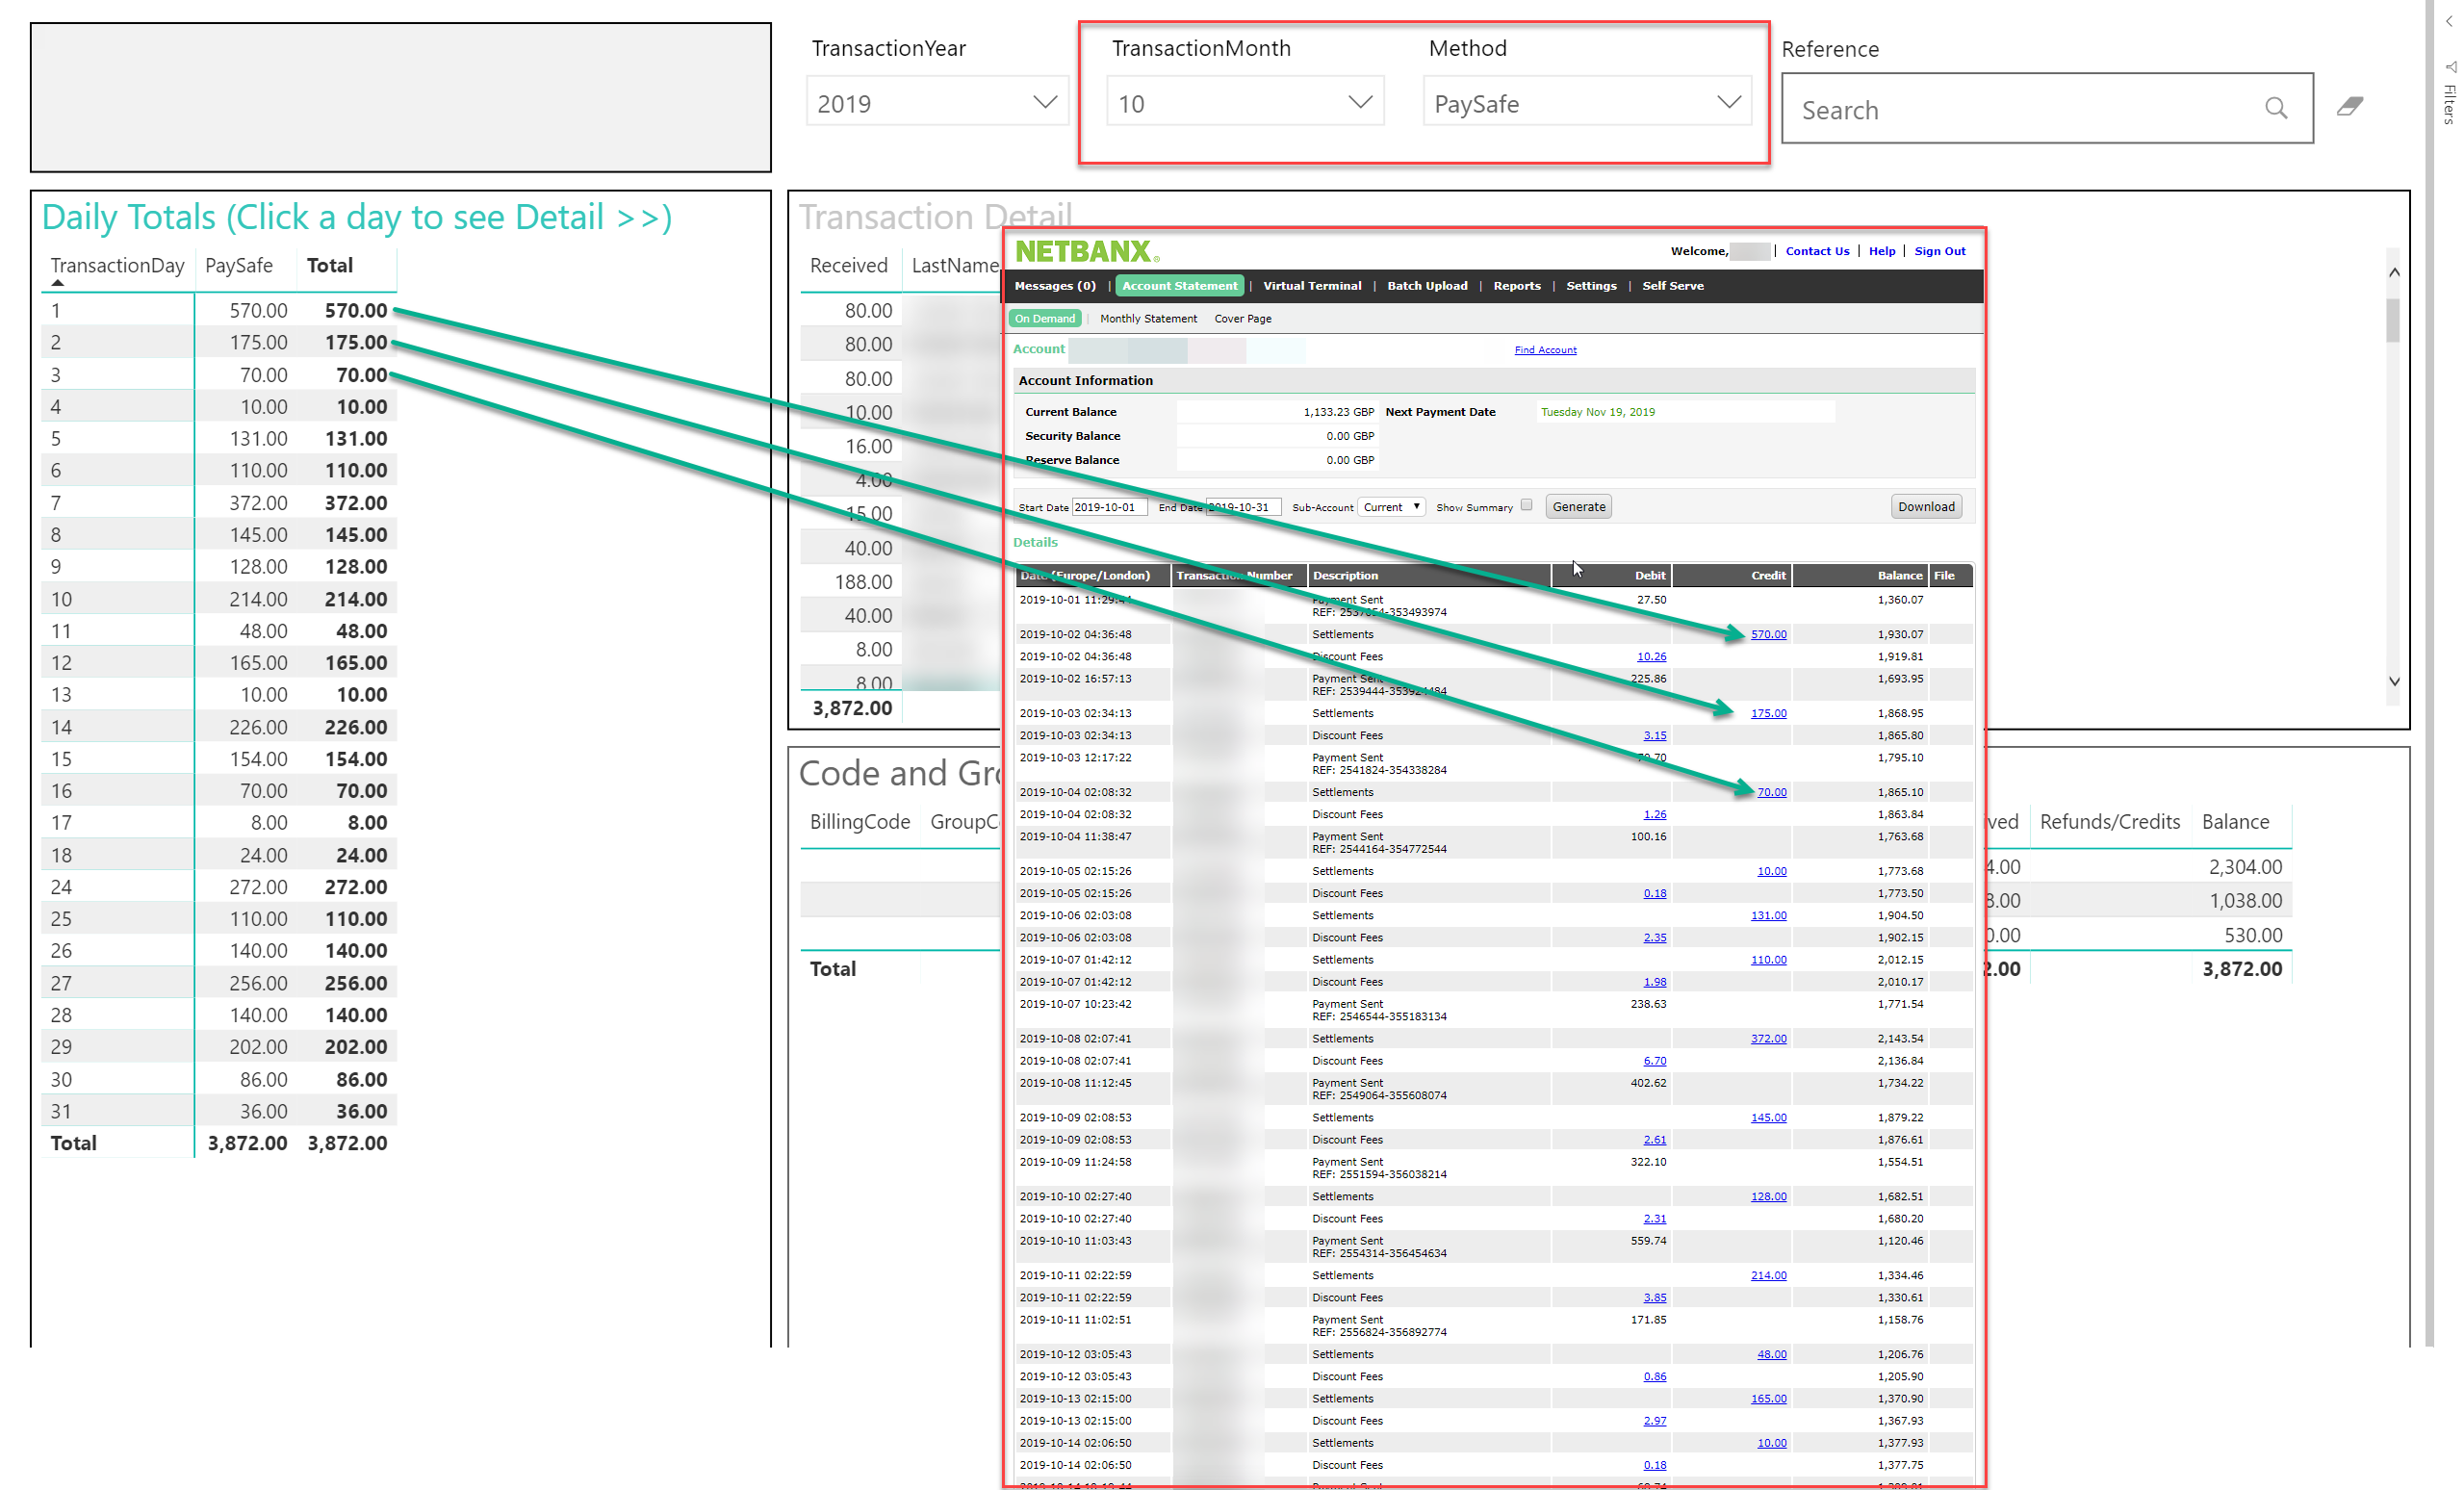The image size is (2464, 1490).
Task: Click the 214.00 settlement credit link
Action: coord(1768,1275)
